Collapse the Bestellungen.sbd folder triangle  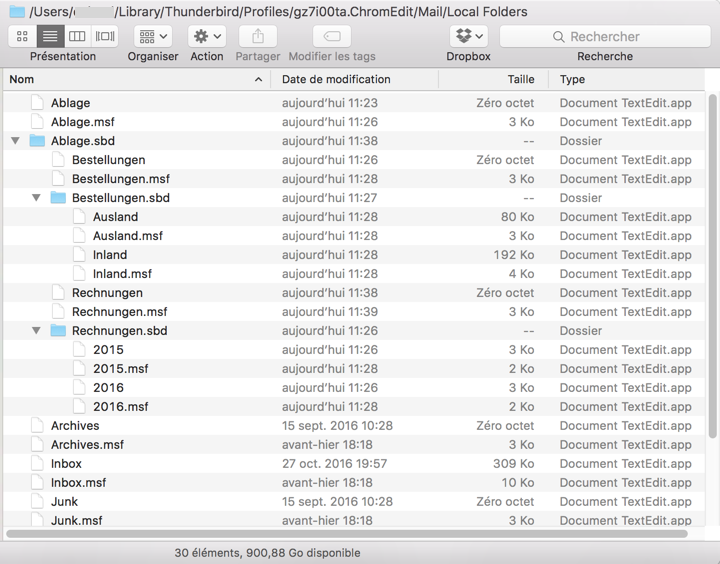tap(36, 198)
